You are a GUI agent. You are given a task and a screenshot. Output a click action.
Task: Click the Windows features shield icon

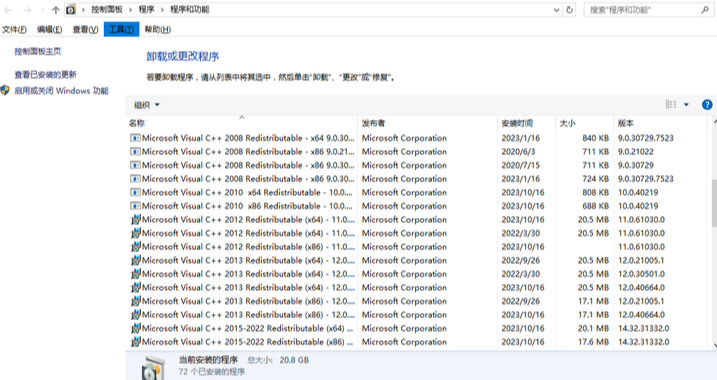(5, 91)
